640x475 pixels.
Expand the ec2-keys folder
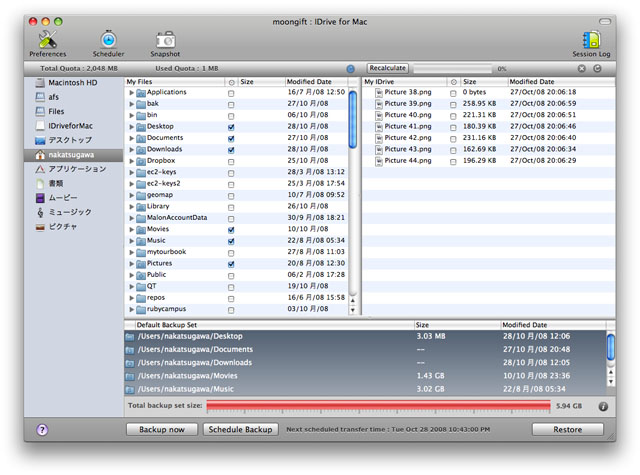coord(131,173)
